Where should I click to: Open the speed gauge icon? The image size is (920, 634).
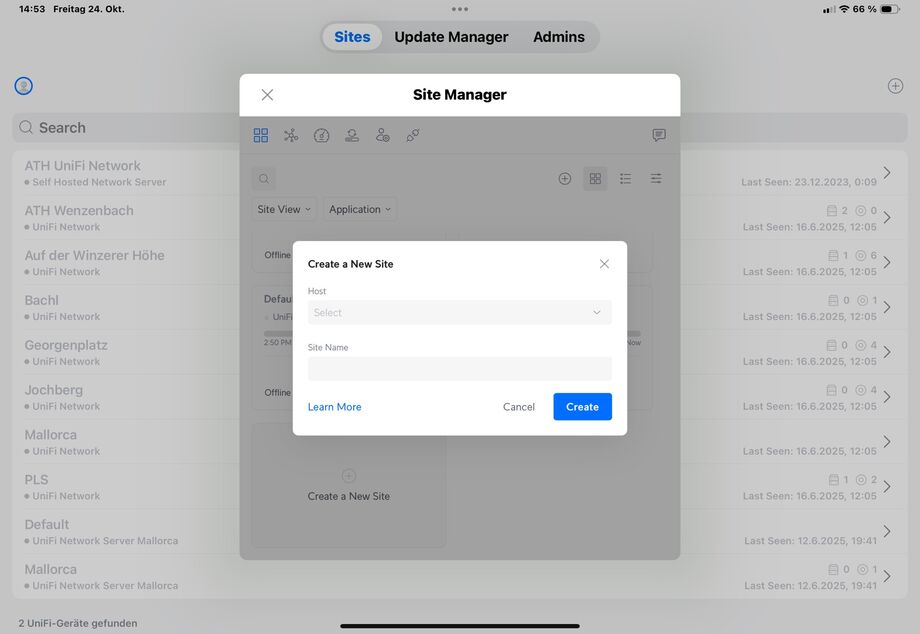click(321, 135)
